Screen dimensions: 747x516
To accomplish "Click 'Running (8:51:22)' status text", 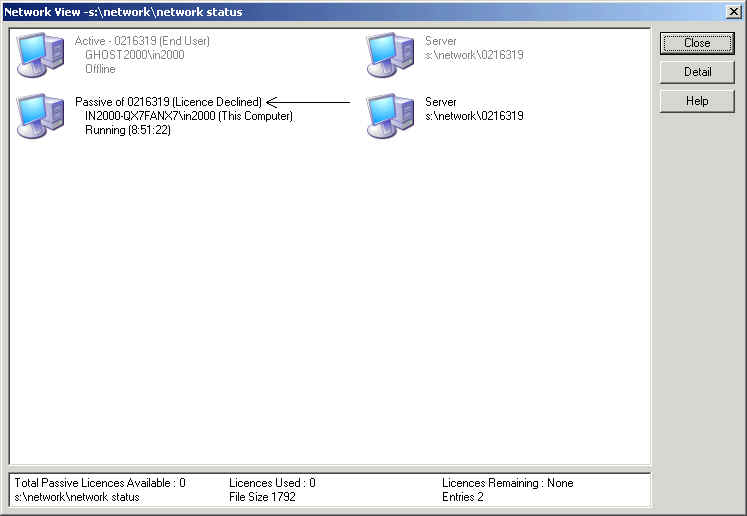I will [x=128, y=130].
